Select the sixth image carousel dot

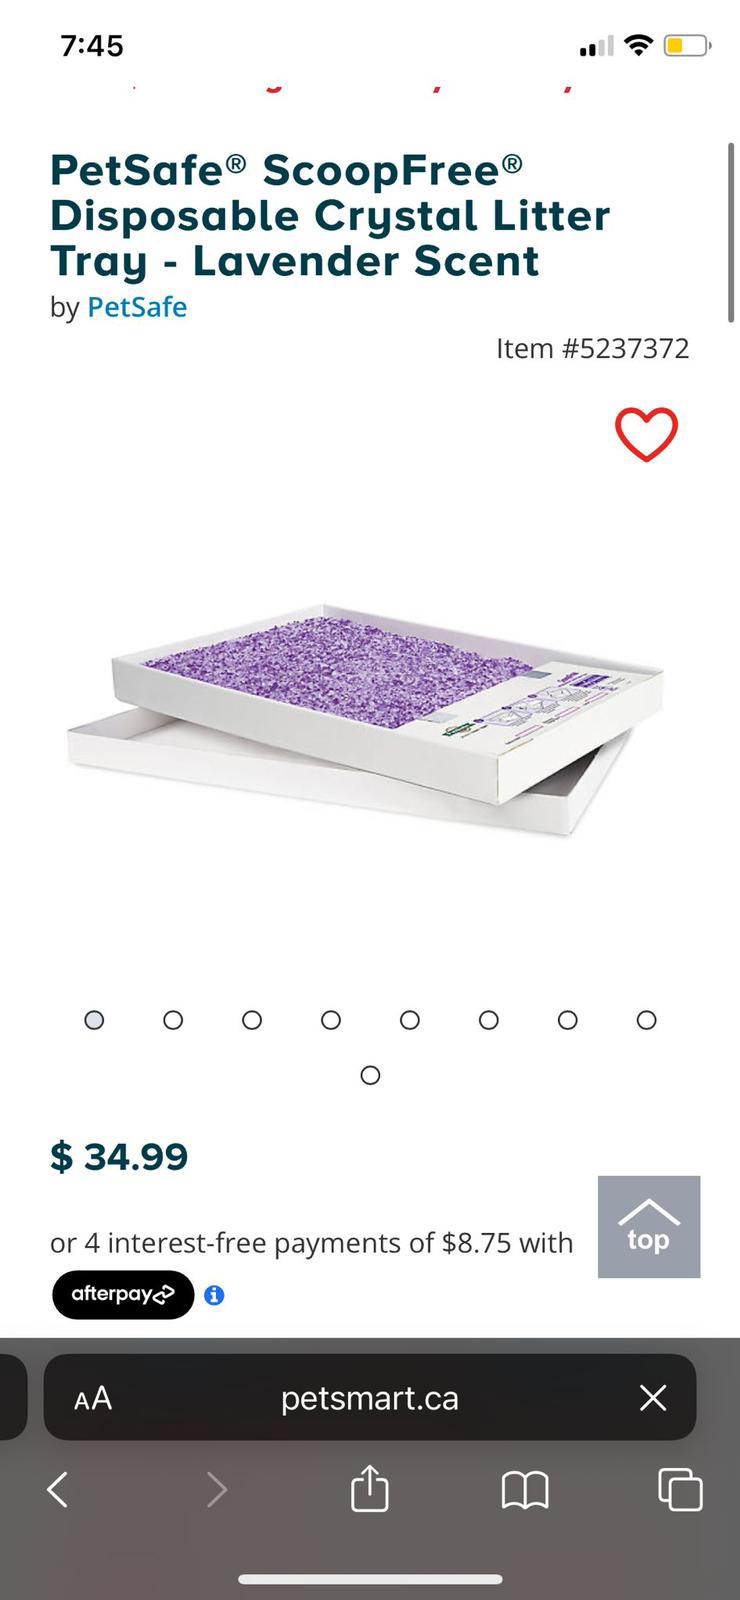[x=489, y=1020]
